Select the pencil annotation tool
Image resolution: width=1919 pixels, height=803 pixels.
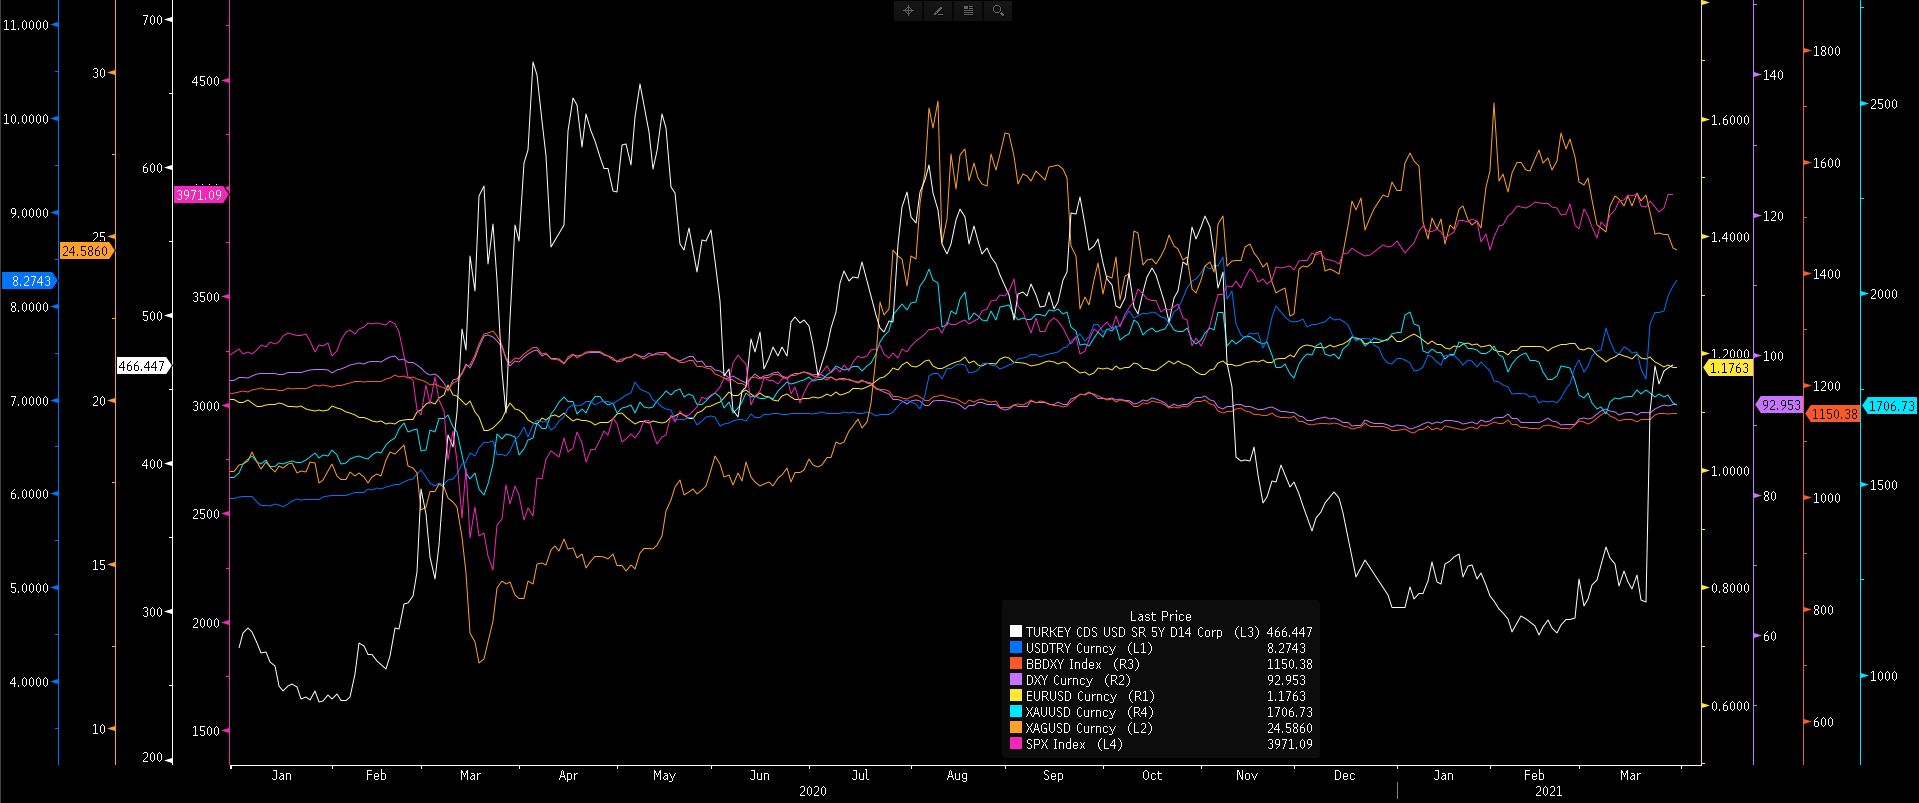tap(938, 11)
